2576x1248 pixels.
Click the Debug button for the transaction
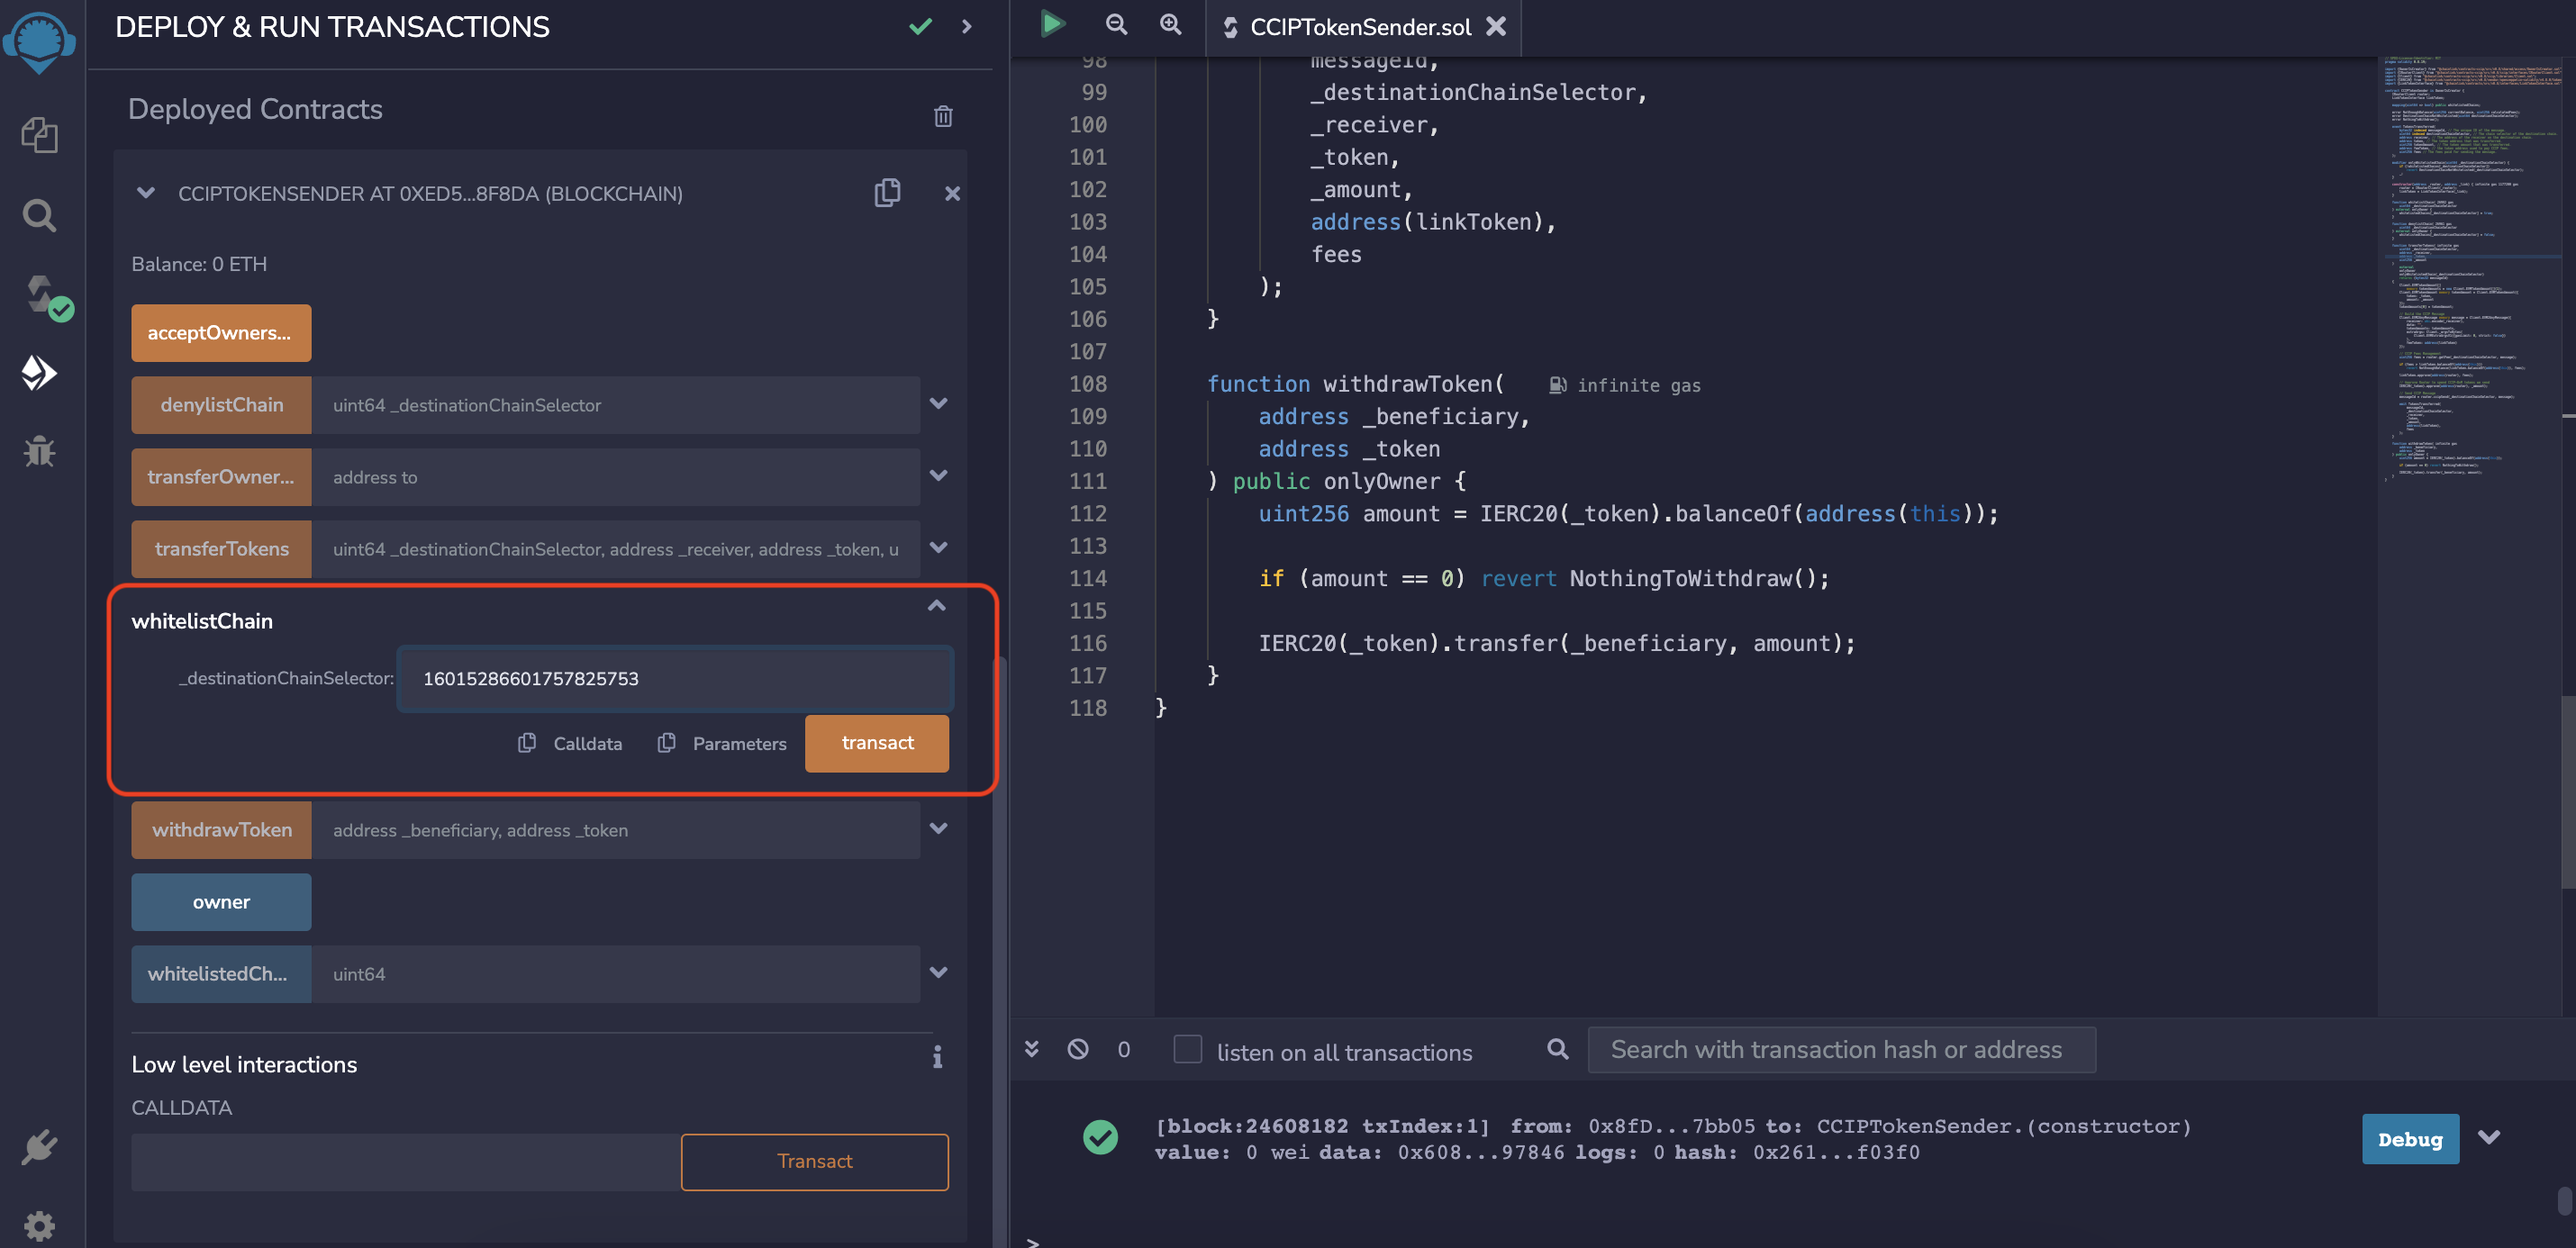2409,1139
